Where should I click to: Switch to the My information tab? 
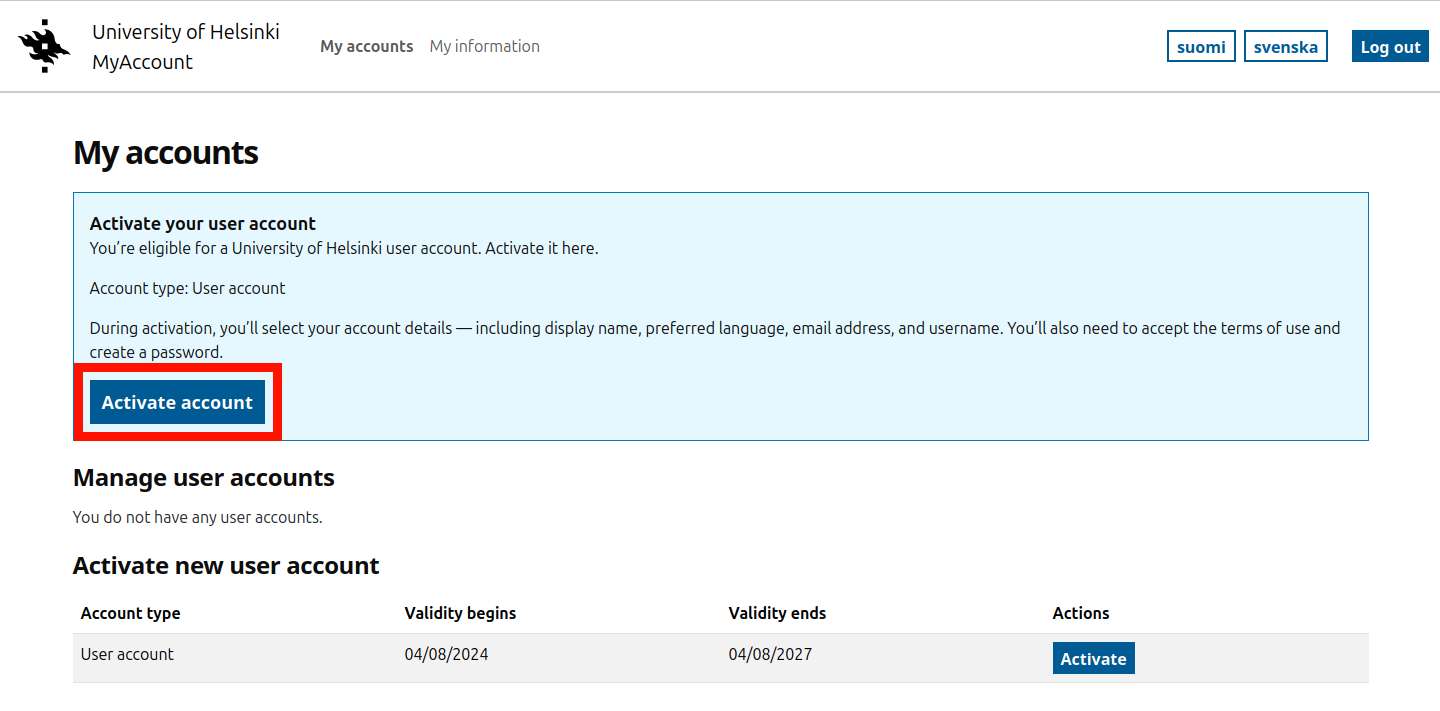(x=484, y=47)
